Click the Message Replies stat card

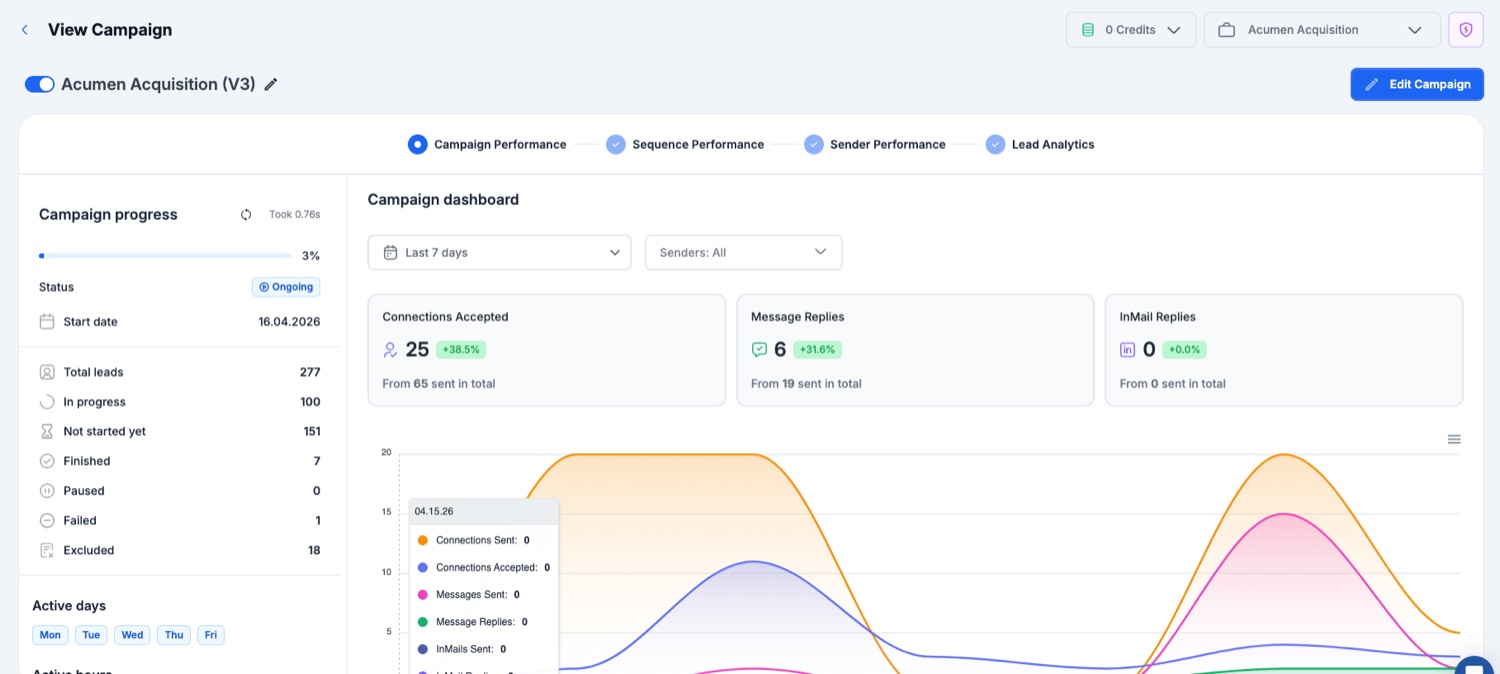pos(915,350)
